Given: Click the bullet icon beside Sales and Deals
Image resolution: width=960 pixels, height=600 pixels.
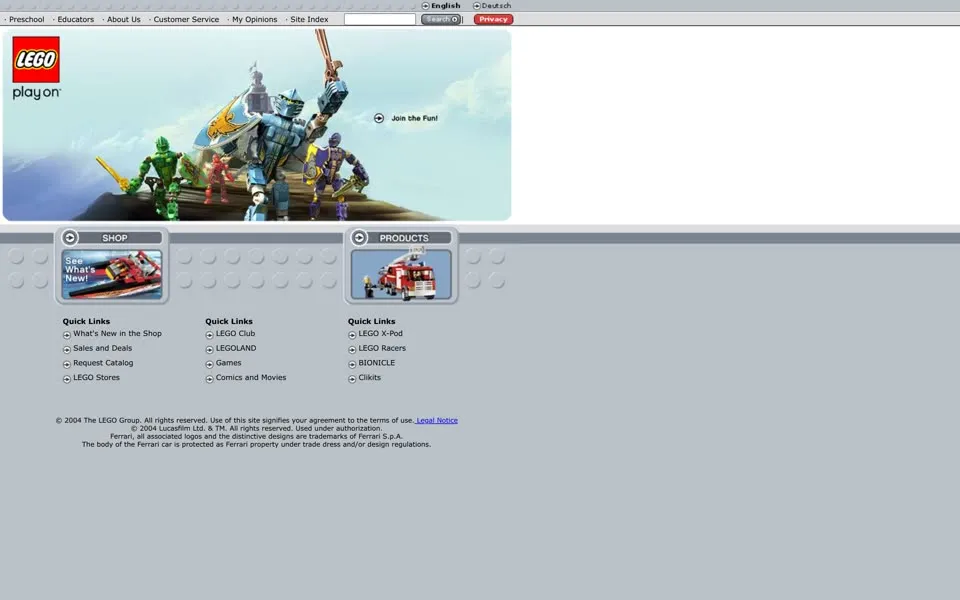Looking at the screenshot, I should coord(67,350).
